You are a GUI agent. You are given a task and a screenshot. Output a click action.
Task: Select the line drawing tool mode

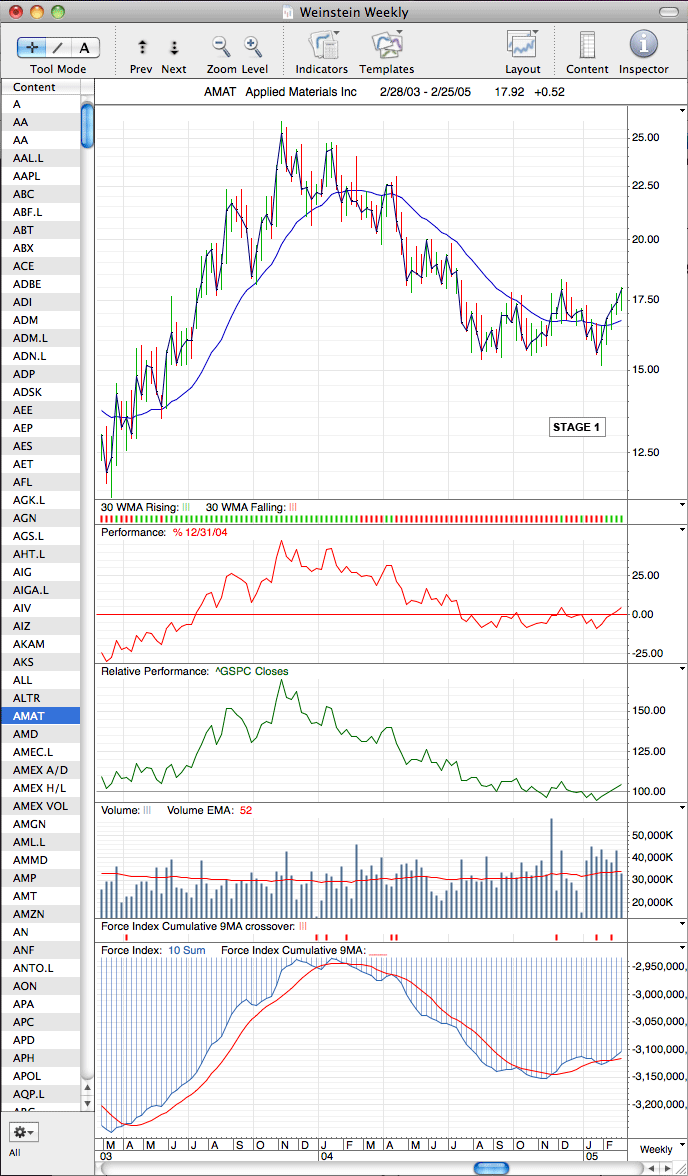[x=59, y=47]
